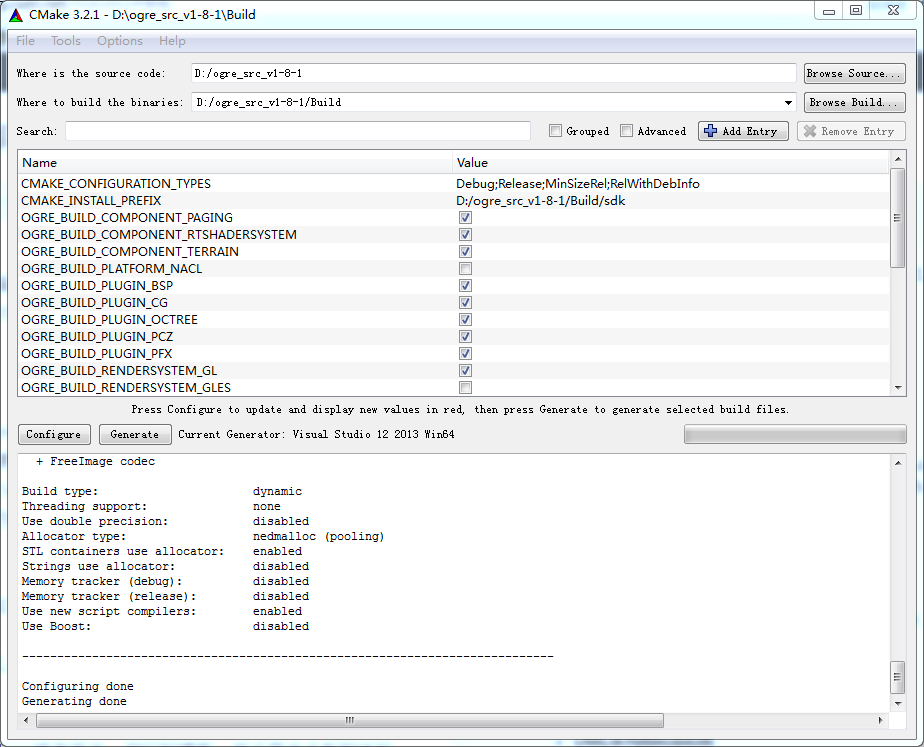Click the output log horizontal scrollbar
The image size is (924, 747).
coord(350,720)
